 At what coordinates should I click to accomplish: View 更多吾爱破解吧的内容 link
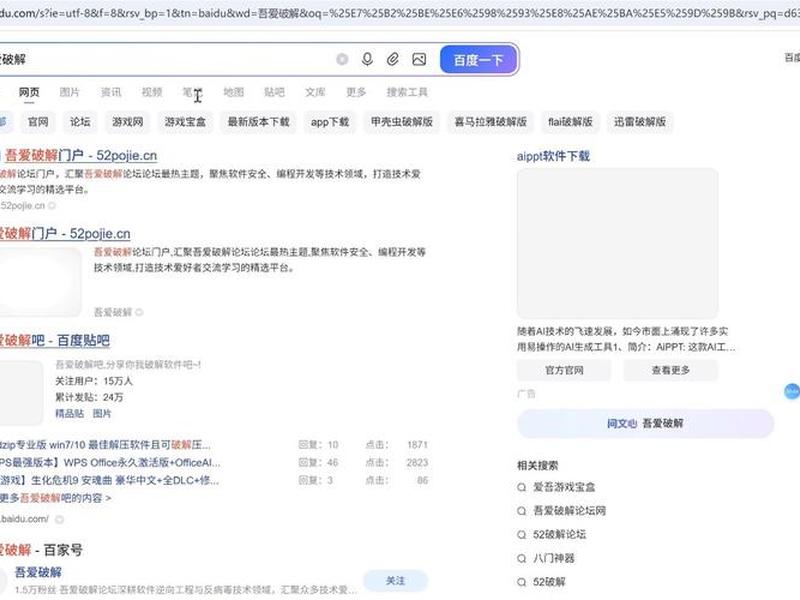tap(55, 498)
